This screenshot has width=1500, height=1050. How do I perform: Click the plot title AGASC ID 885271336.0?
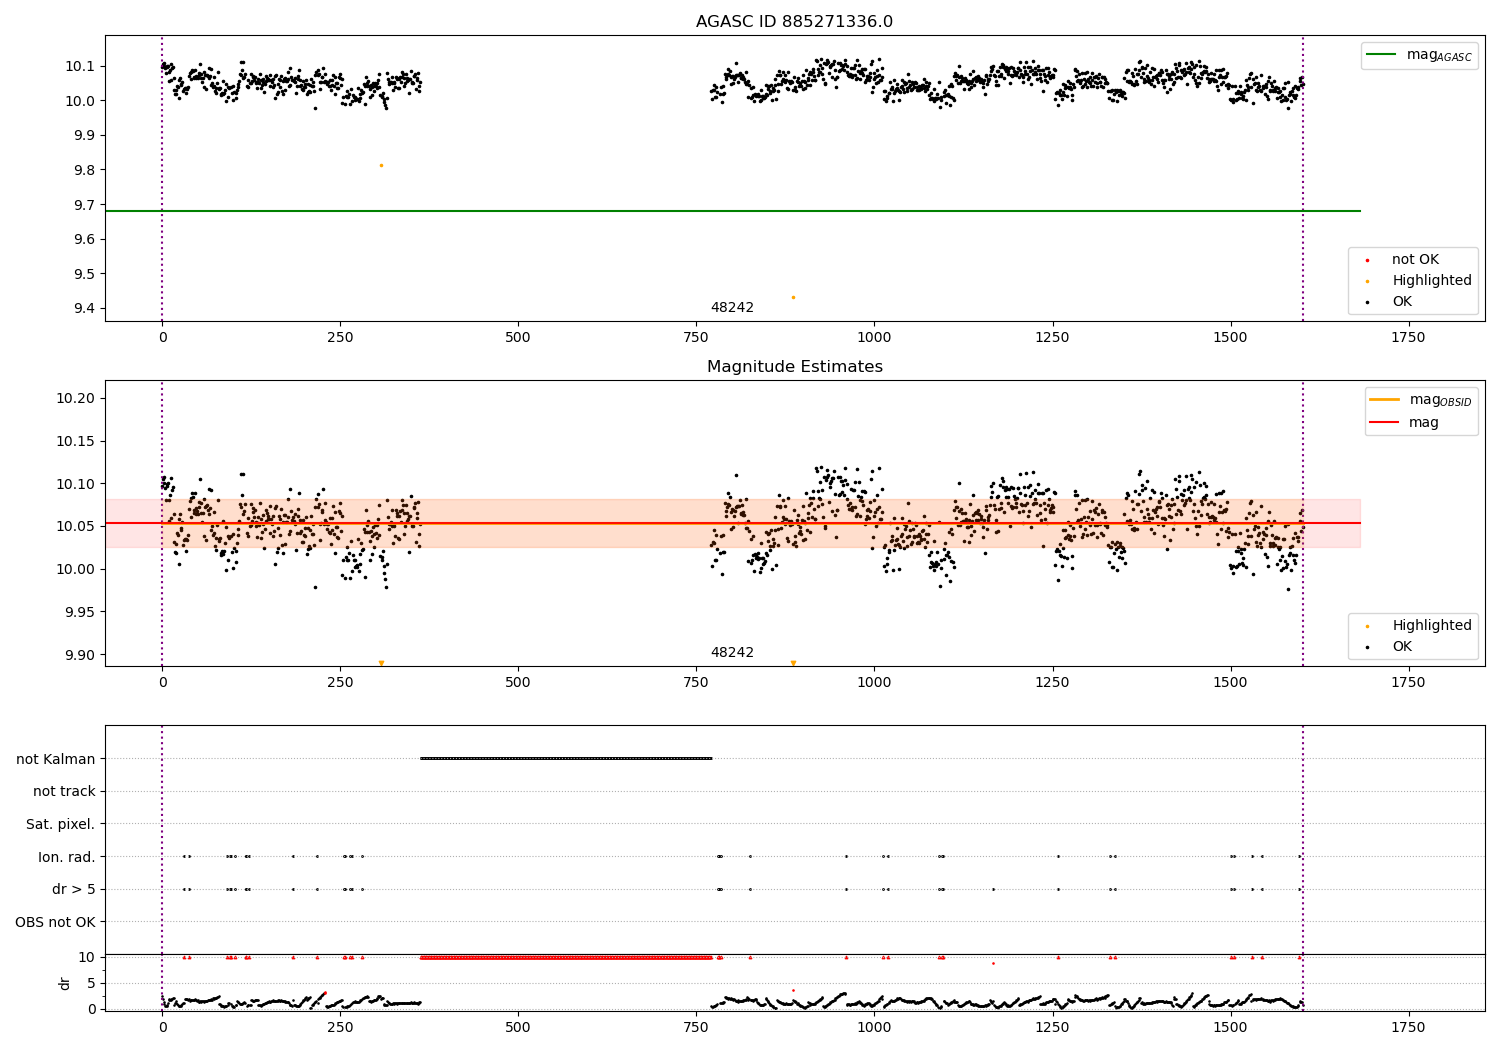pyautogui.click(x=794, y=22)
